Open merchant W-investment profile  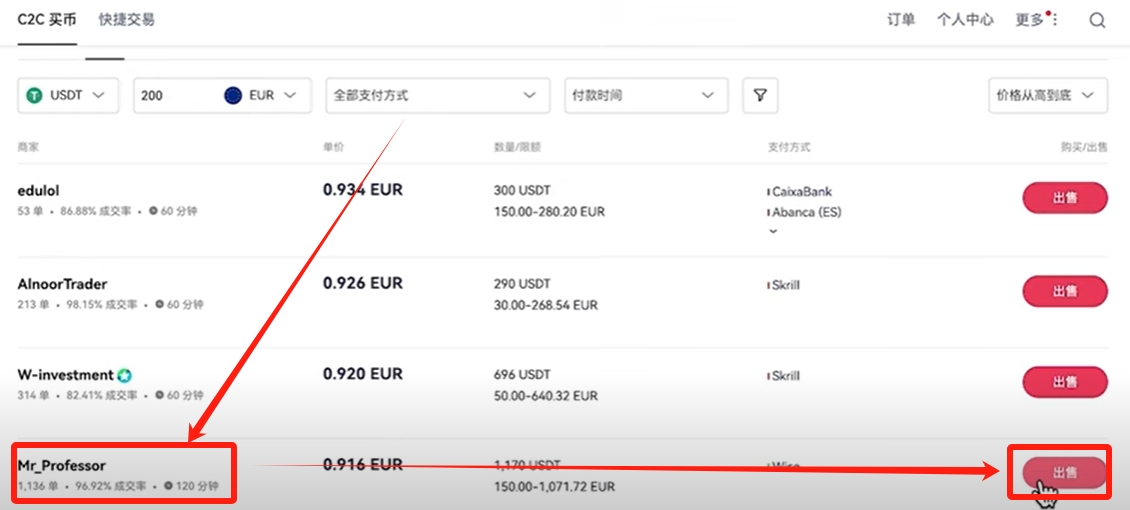66,375
